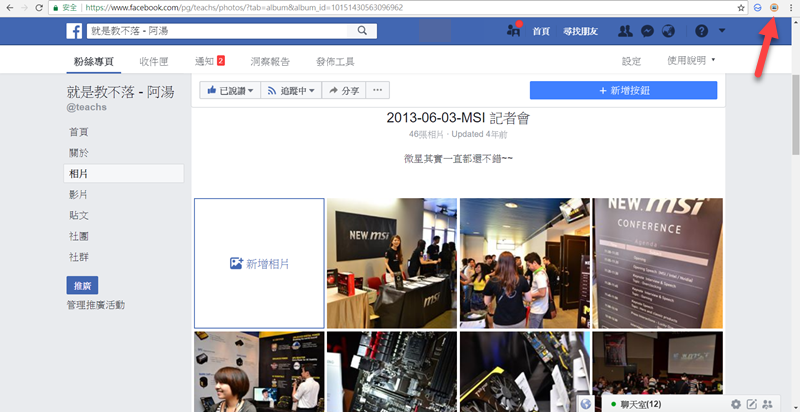The height and width of the screenshot is (412, 800).
Task: Click the address bar URL
Action: [x=244, y=8]
